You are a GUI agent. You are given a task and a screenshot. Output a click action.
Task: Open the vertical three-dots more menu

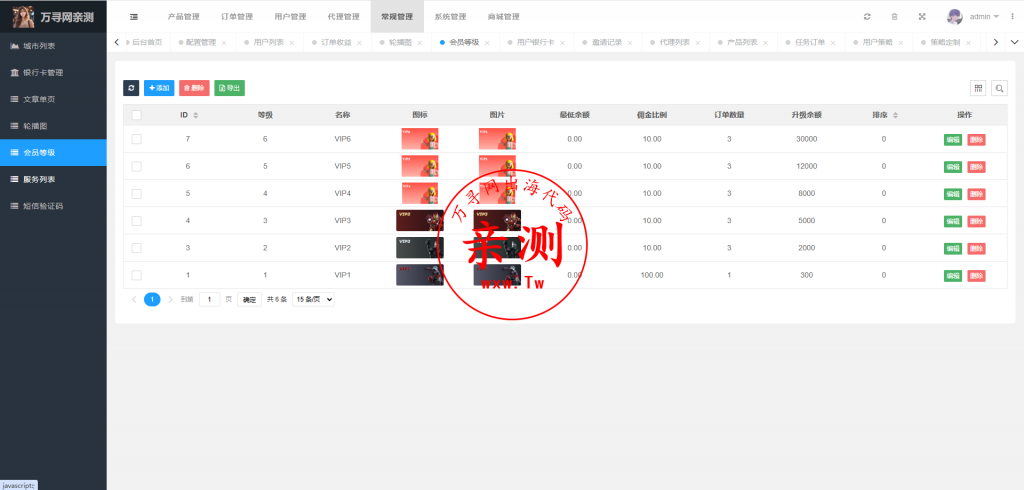pyautogui.click(x=1013, y=16)
